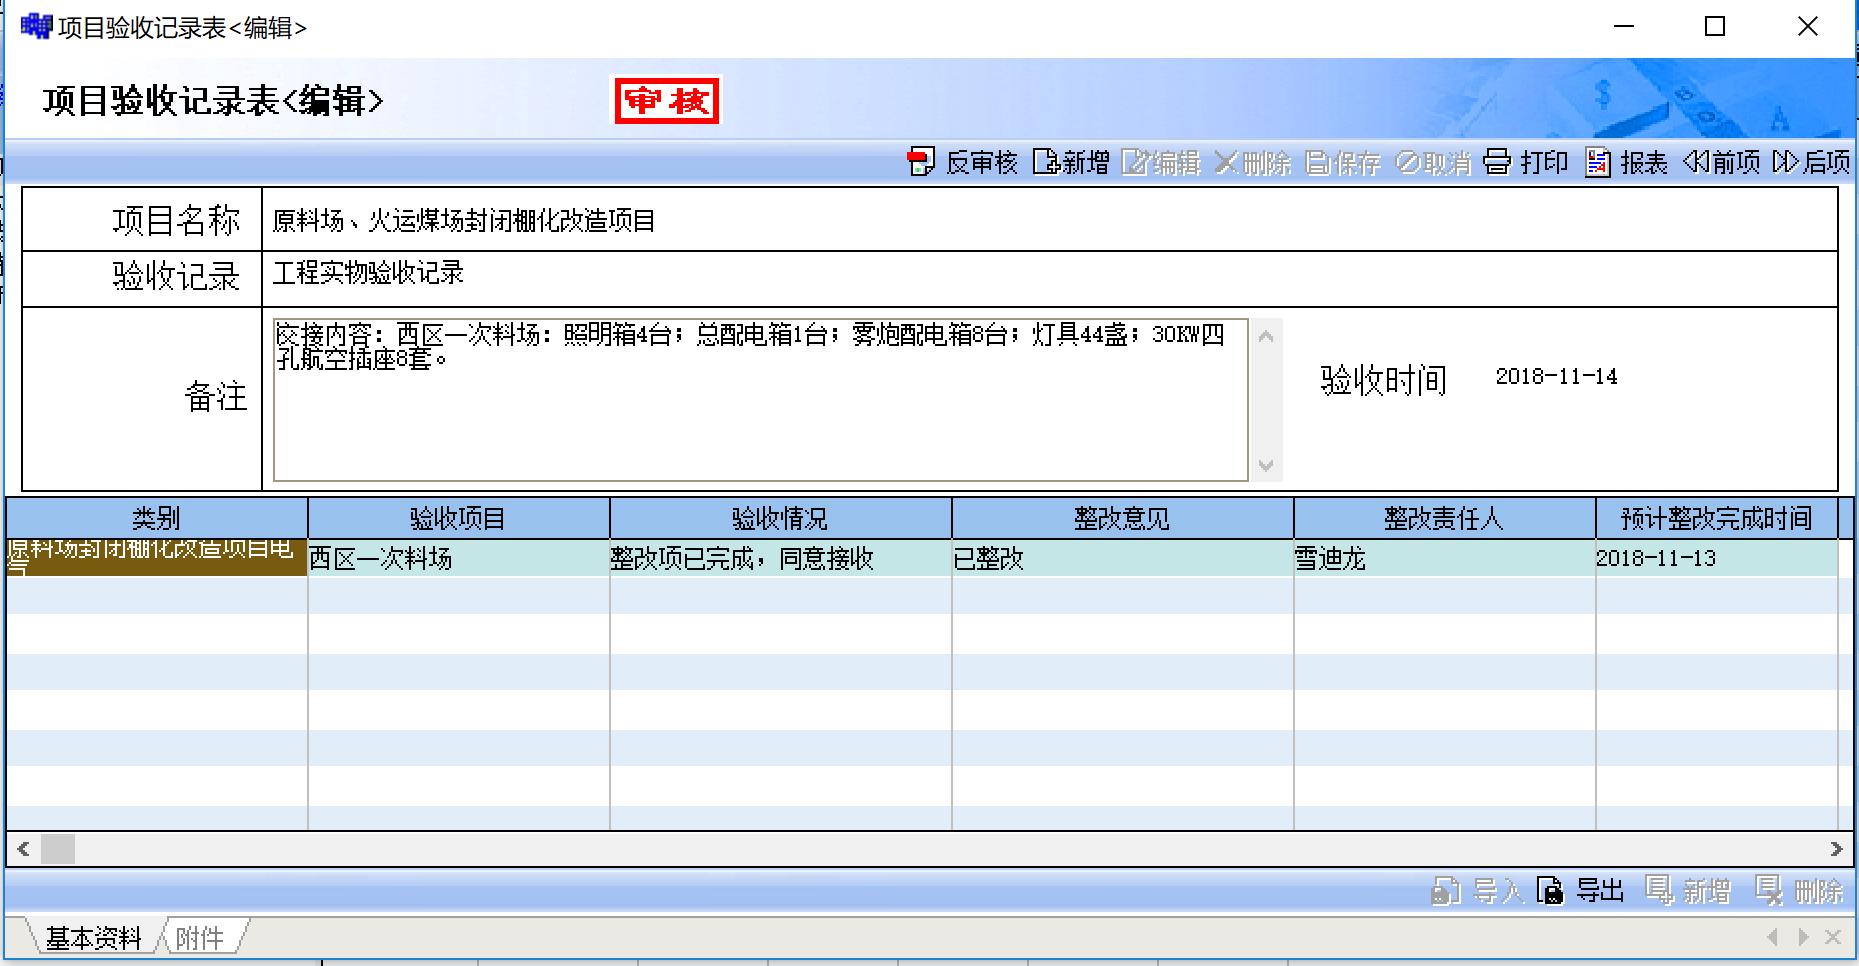Switch to the 附件 tab
This screenshot has width=1859, height=966.
tap(200, 938)
